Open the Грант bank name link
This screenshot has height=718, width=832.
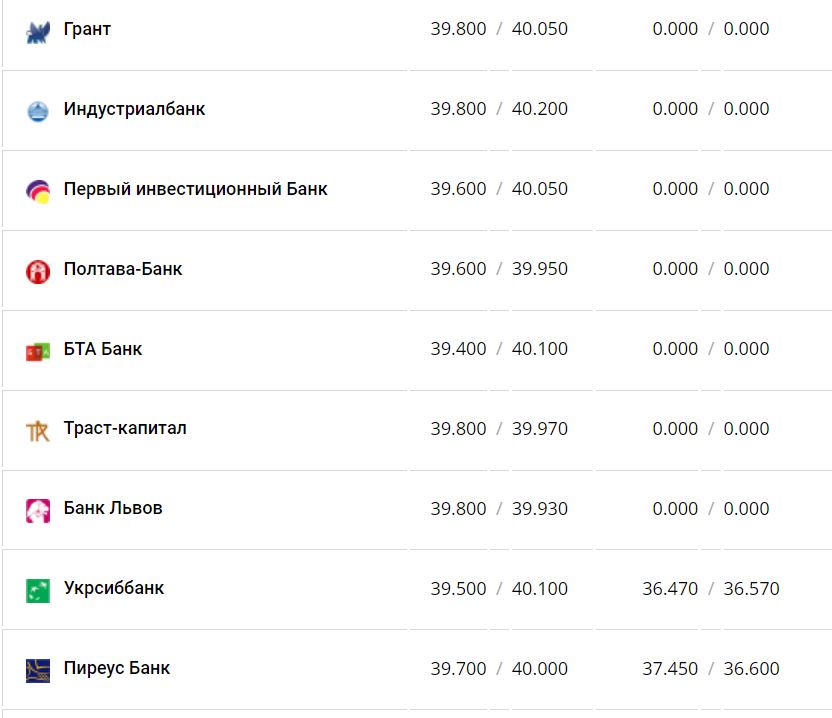click(87, 29)
